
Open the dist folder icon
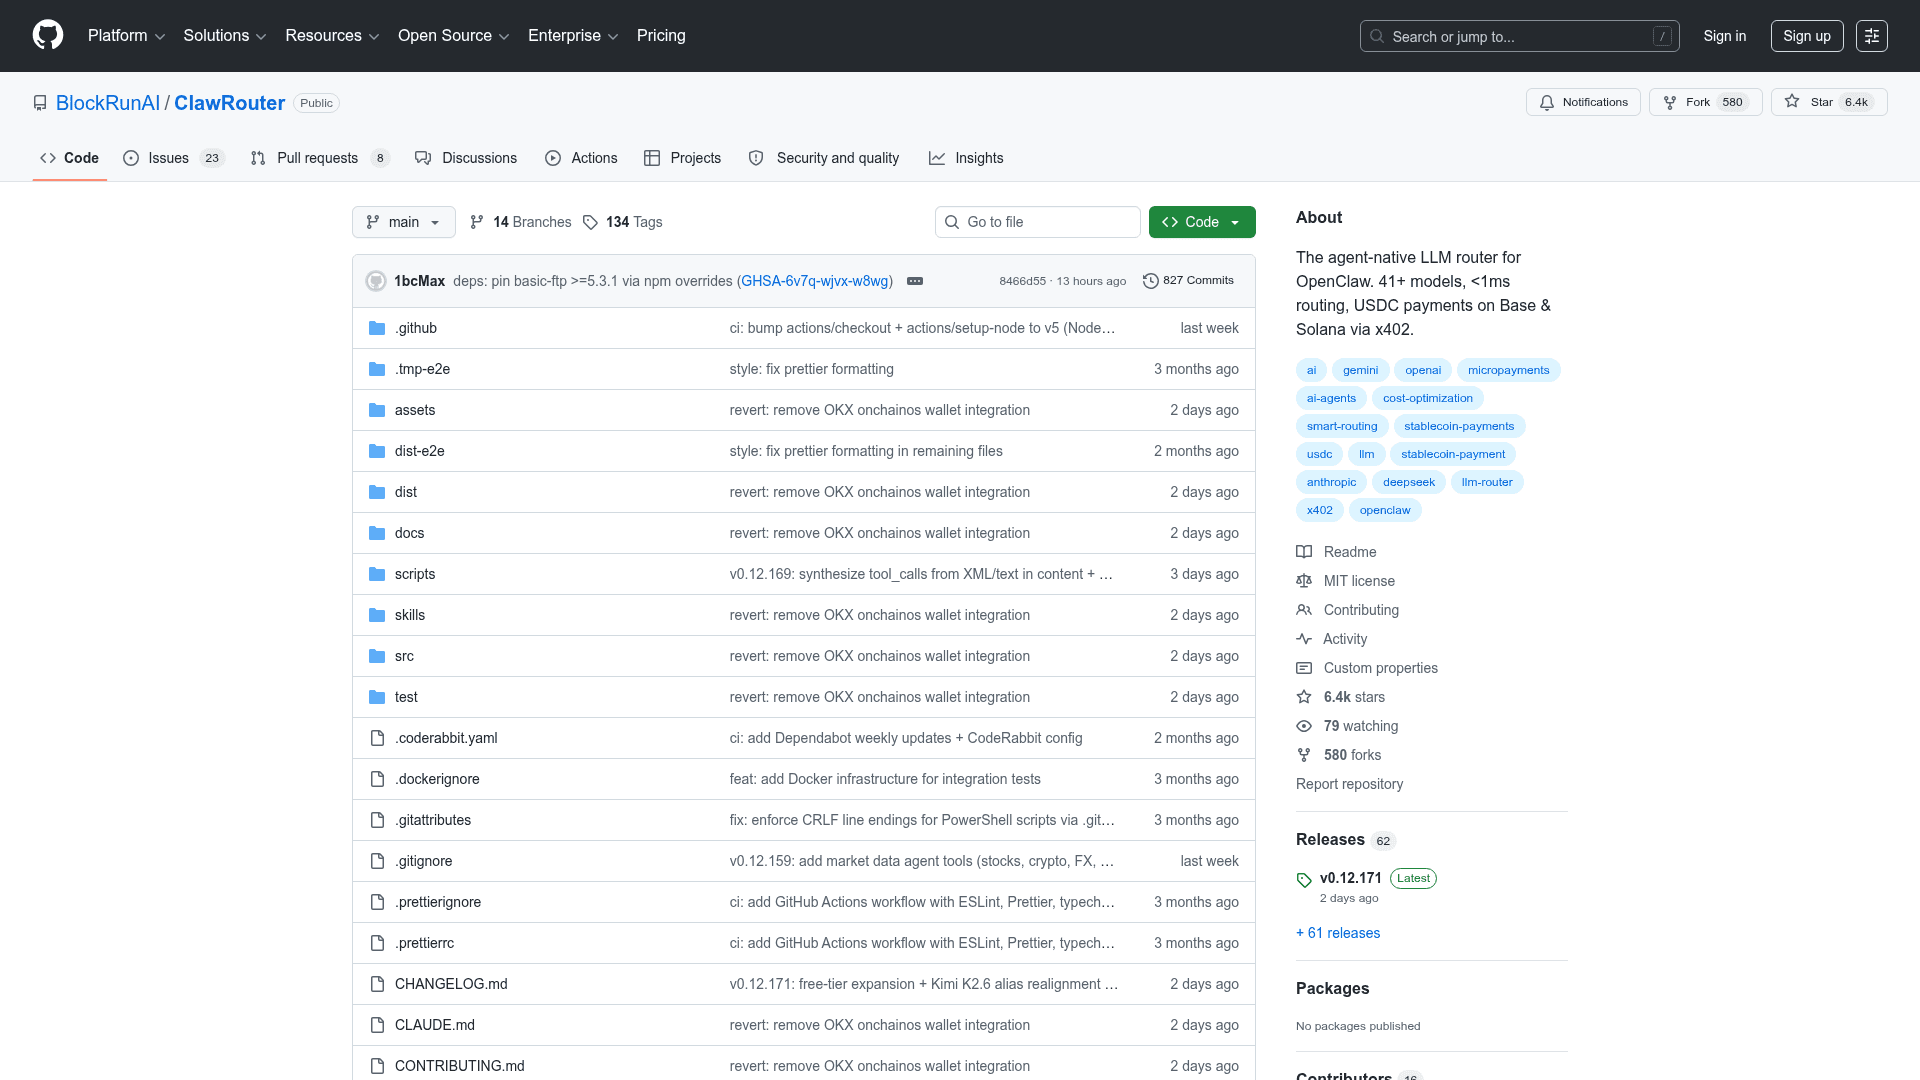[x=377, y=492]
